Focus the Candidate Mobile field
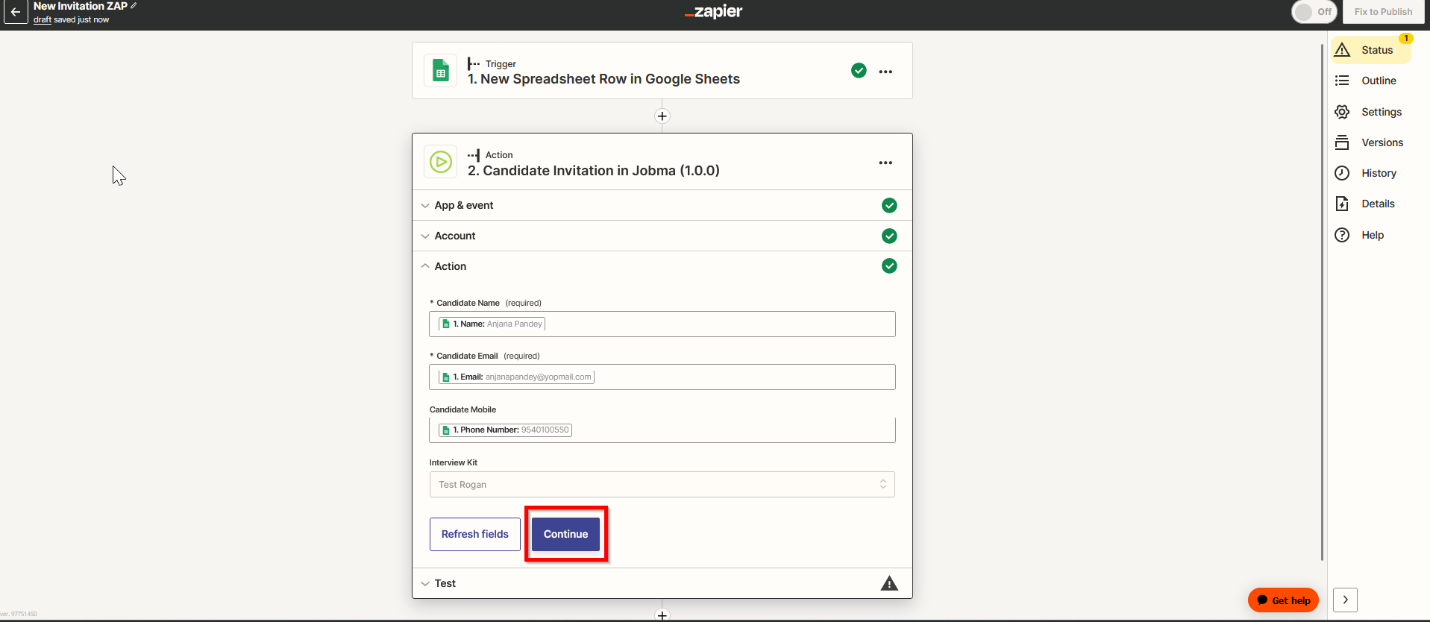This screenshot has width=1430, height=622. click(x=662, y=429)
